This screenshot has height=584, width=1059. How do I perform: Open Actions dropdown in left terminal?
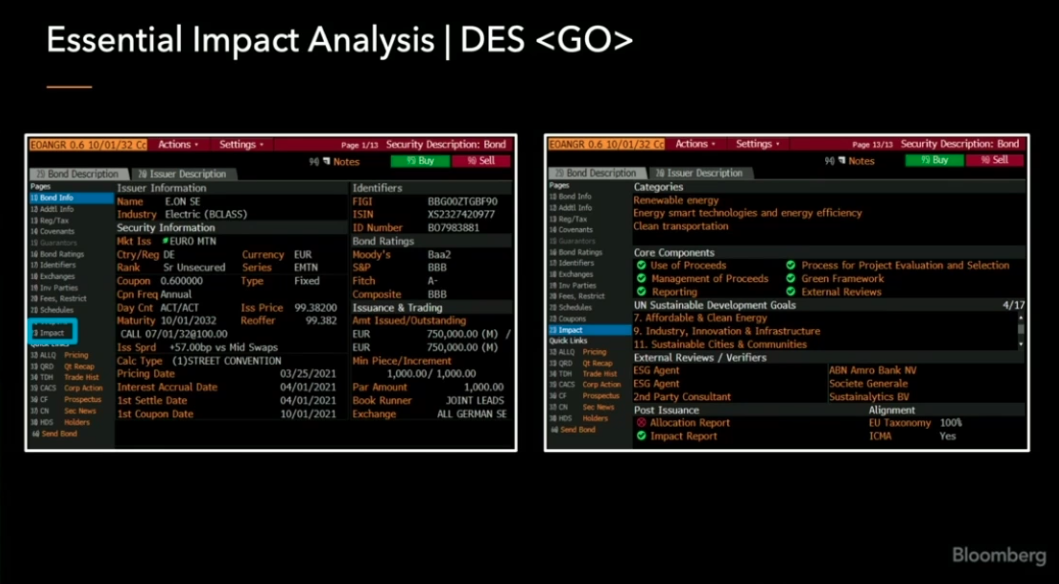[x=178, y=144]
